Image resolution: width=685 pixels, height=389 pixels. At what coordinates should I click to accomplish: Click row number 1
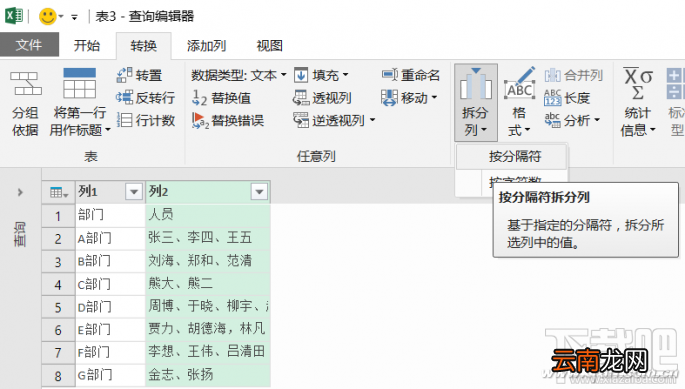click(58, 216)
